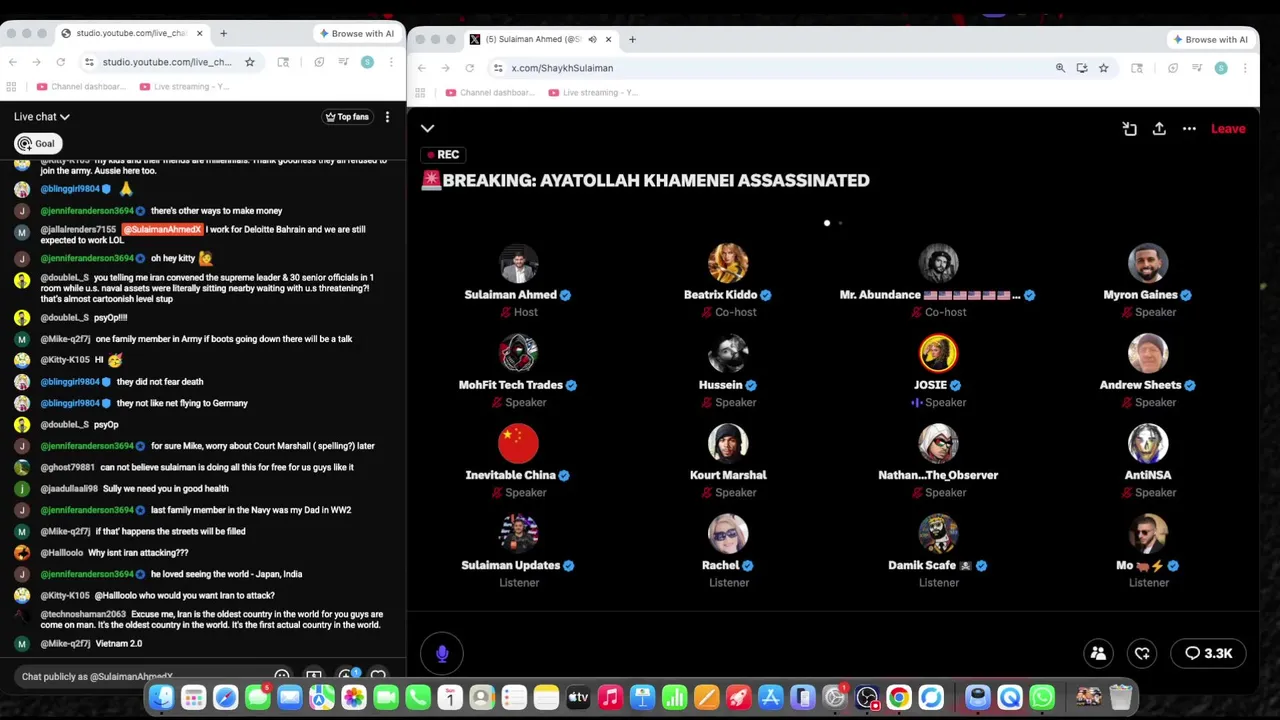Viewport: 1280px width, 720px height.
Task: Click Andrew Sheets speaker name
Action: click(x=1140, y=385)
